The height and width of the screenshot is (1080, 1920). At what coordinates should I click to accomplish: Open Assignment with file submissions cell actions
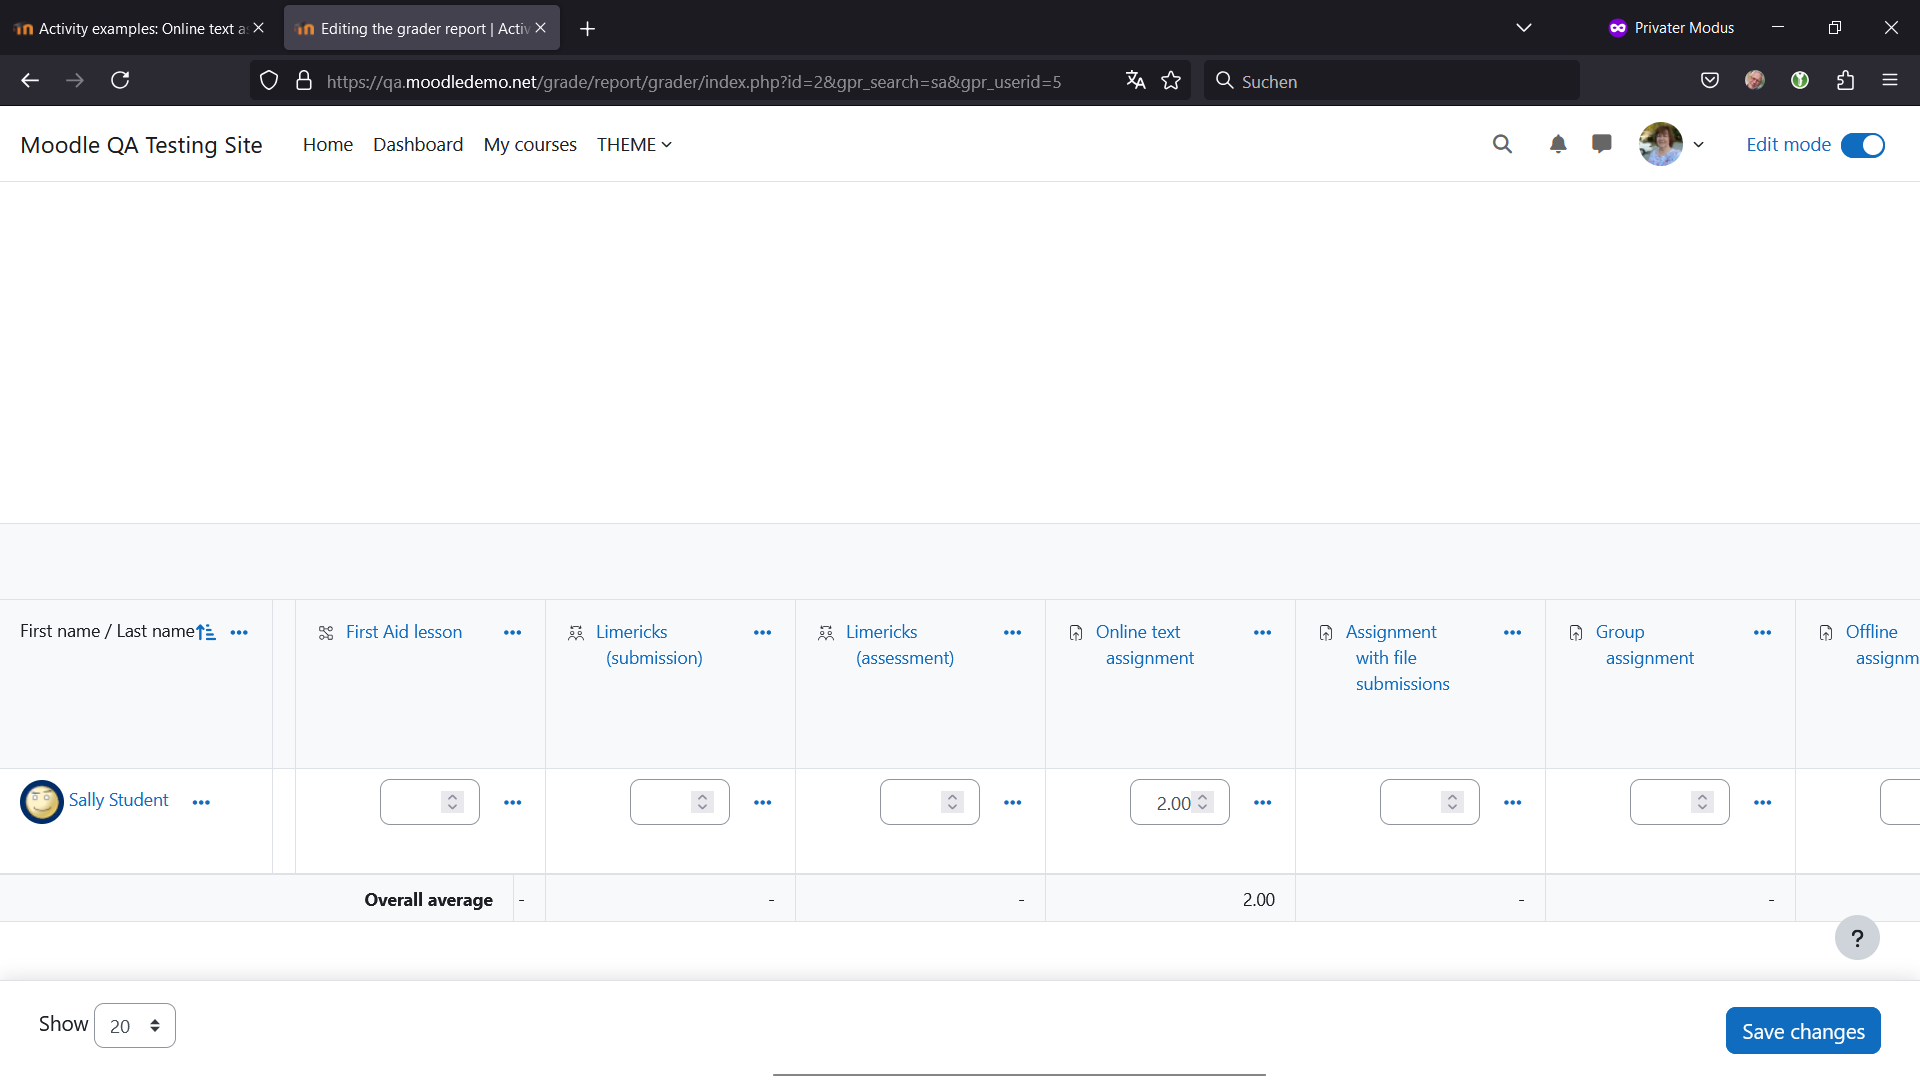(1513, 803)
